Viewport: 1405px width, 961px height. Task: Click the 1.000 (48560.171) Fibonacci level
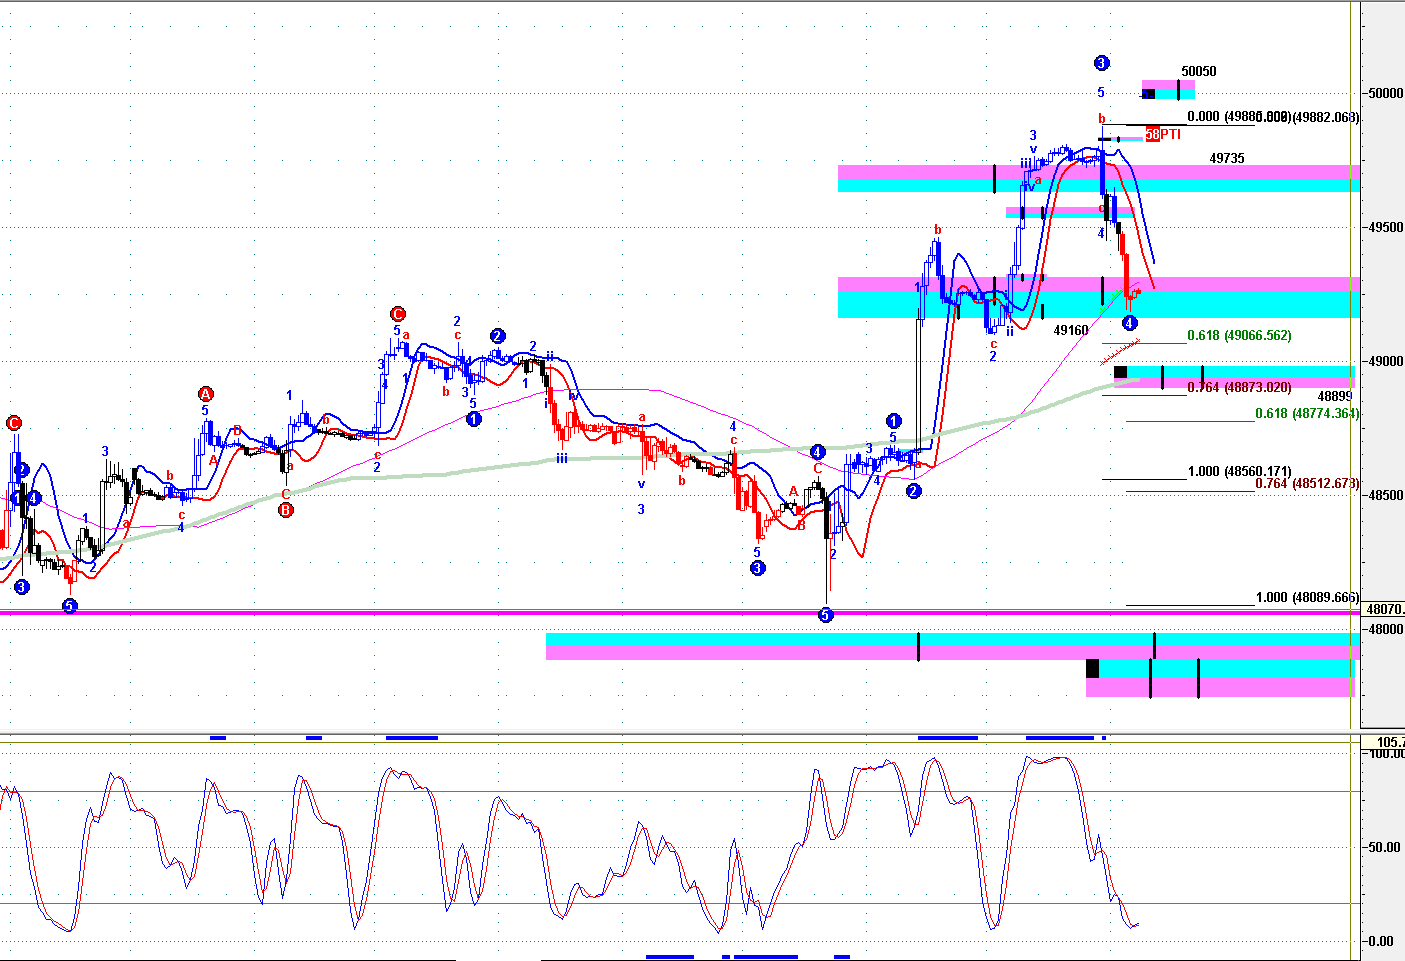point(1239,471)
